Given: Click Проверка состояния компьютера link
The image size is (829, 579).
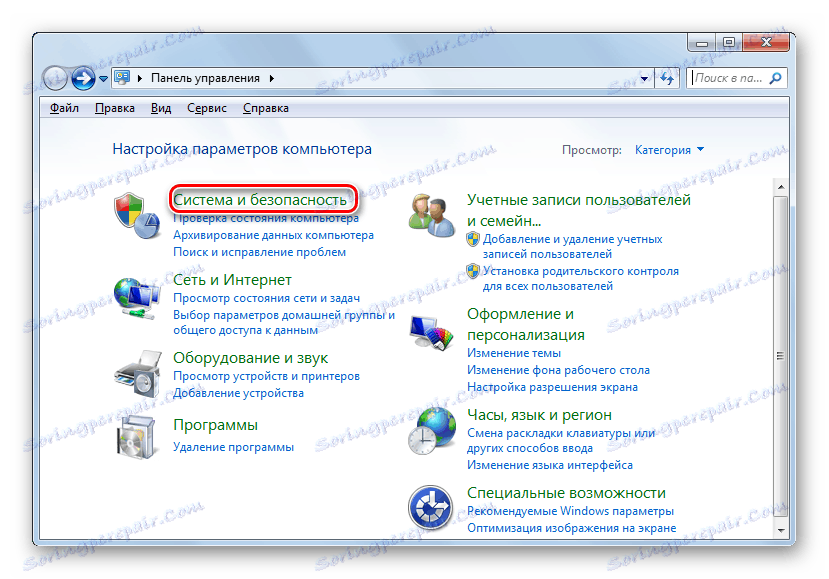Looking at the screenshot, I should [266, 218].
